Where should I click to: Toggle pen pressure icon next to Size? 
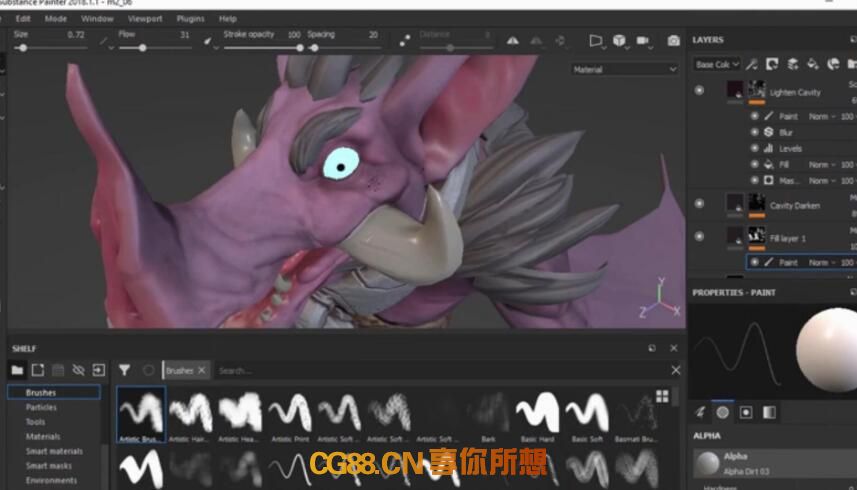[103, 40]
